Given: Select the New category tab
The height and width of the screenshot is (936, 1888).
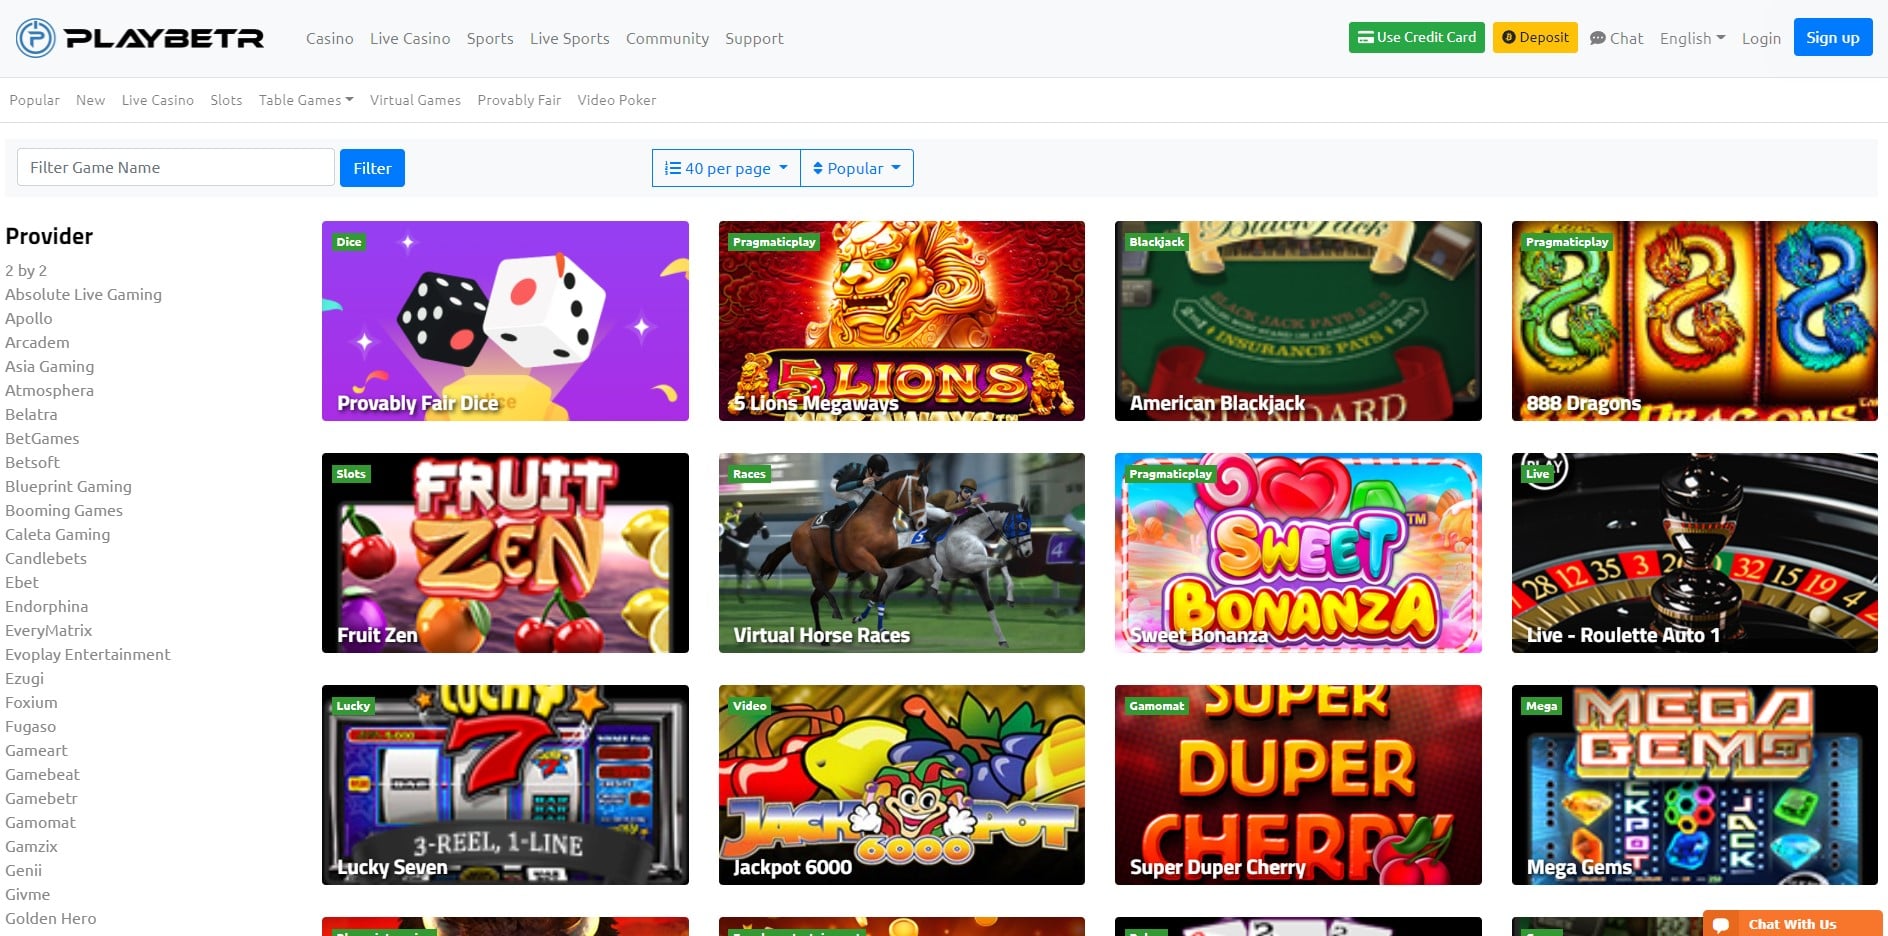Looking at the screenshot, I should [x=90, y=100].
